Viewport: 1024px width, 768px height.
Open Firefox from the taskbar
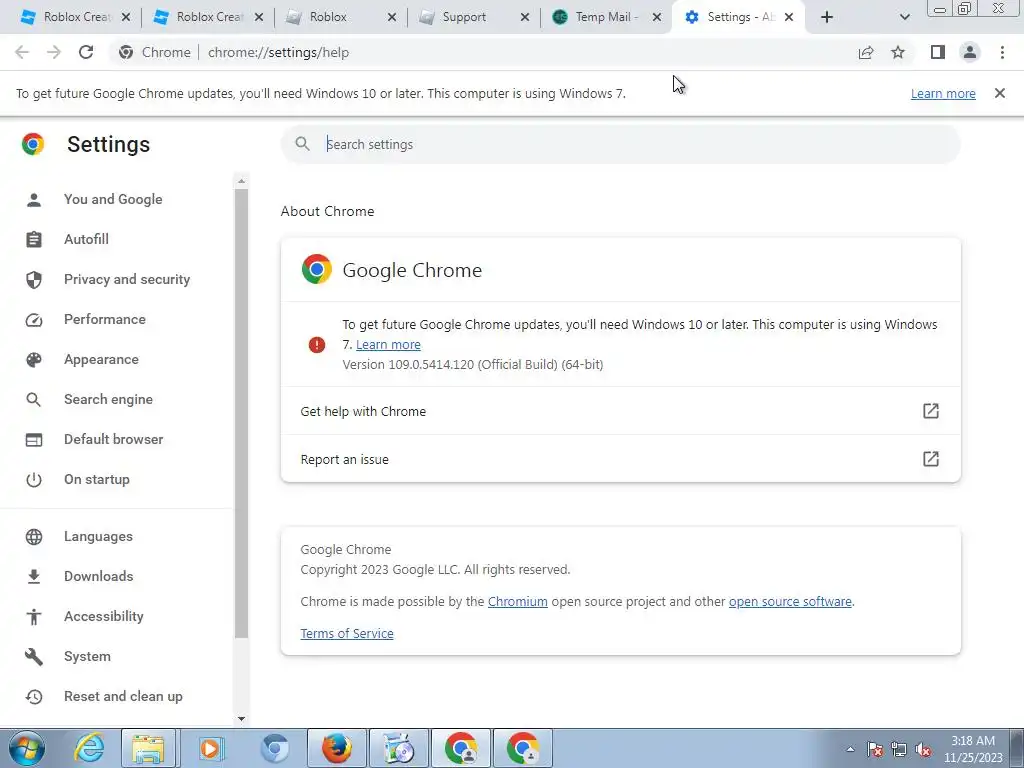(337, 748)
